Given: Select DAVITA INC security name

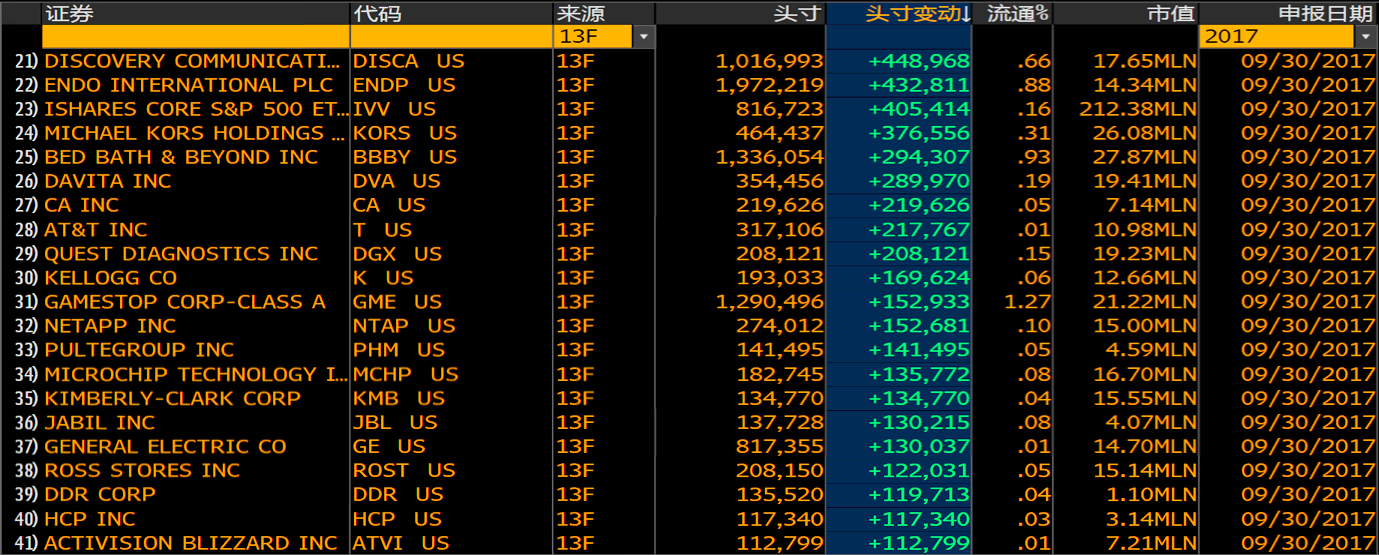Looking at the screenshot, I should [x=108, y=181].
